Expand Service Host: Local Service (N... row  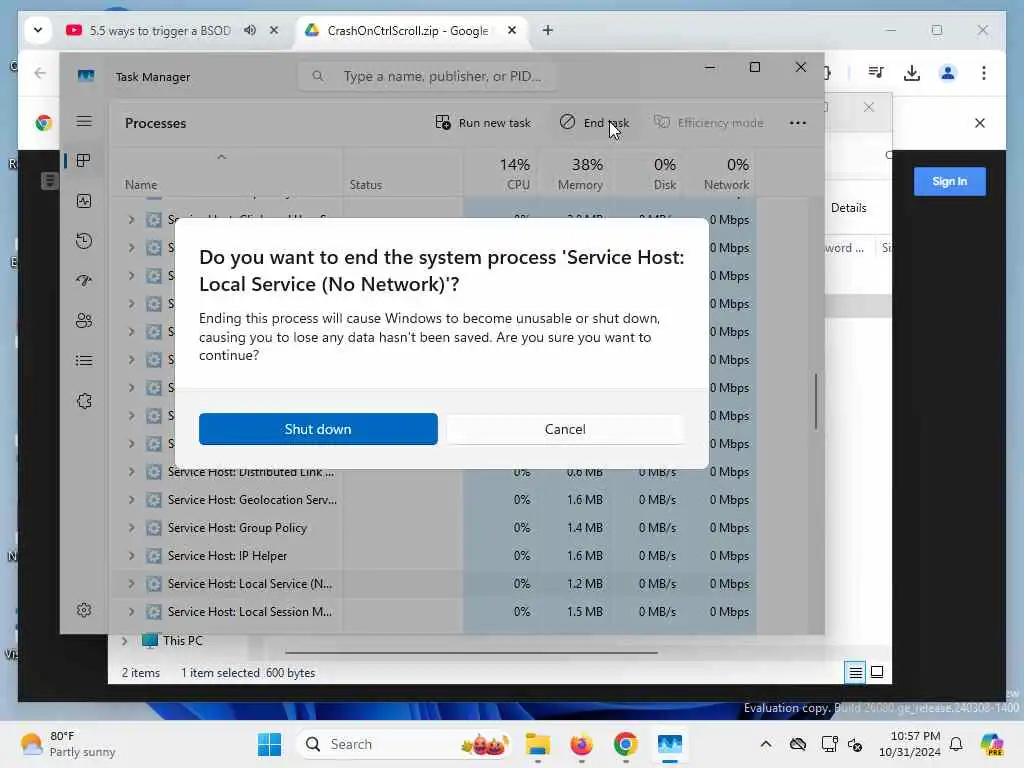[x=131, y=584]
